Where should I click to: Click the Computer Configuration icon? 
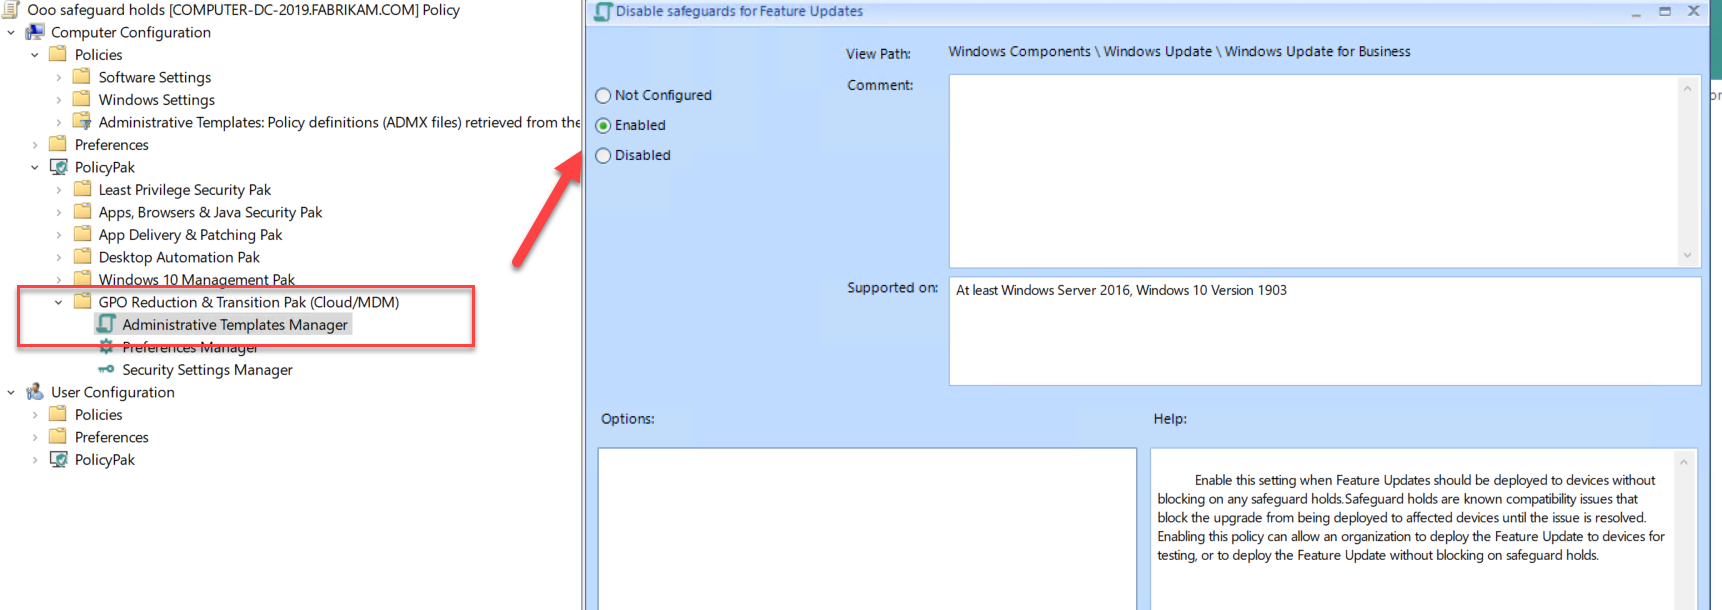[35, 32]
